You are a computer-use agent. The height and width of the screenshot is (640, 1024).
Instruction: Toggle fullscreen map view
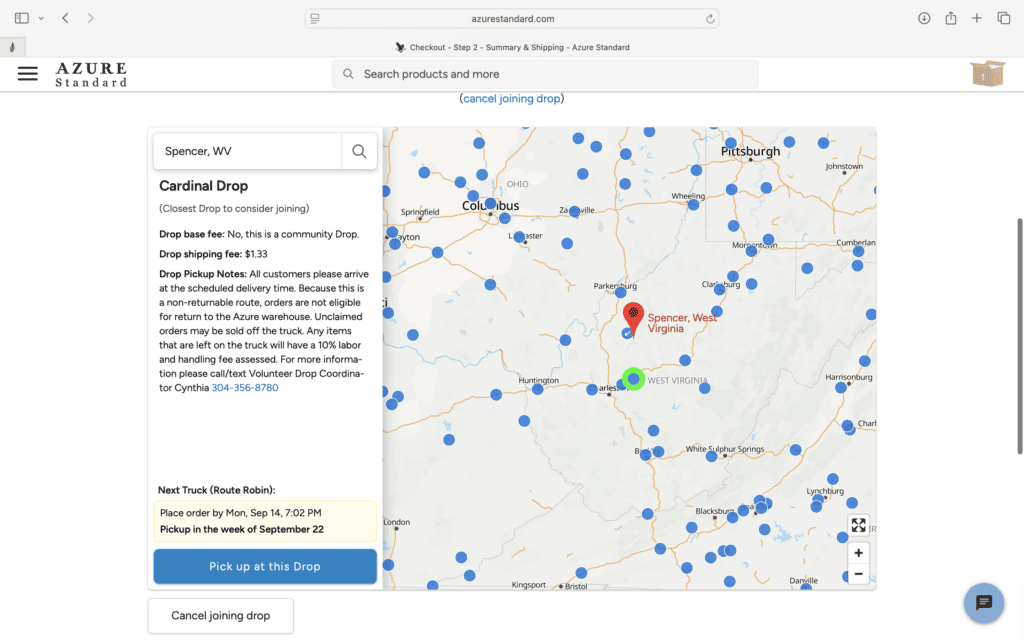(x=858, y=525)
